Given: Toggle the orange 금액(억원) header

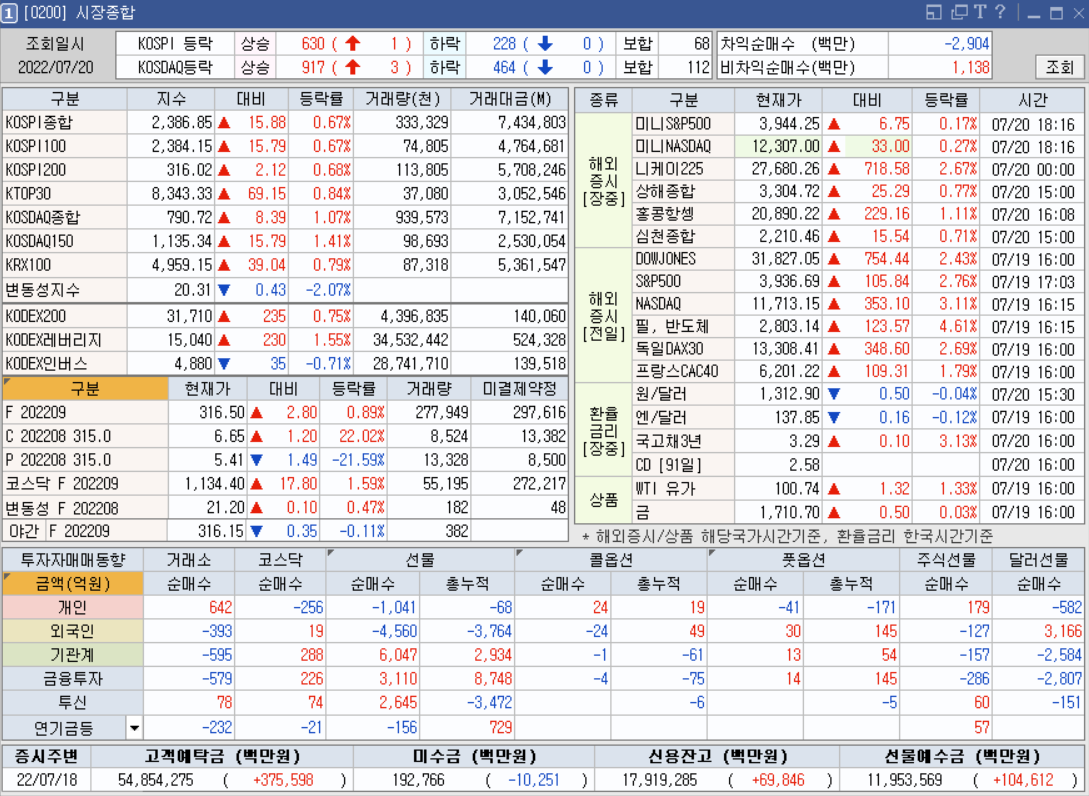Looking at the screenshot, I should [x=73, y=583].
